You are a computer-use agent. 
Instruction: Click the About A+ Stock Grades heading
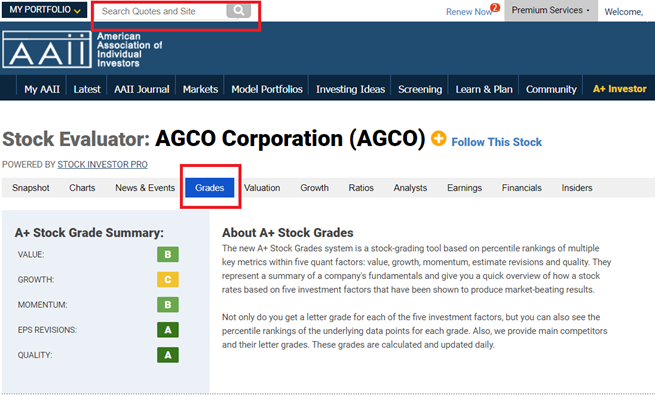(x=287, y=233)
